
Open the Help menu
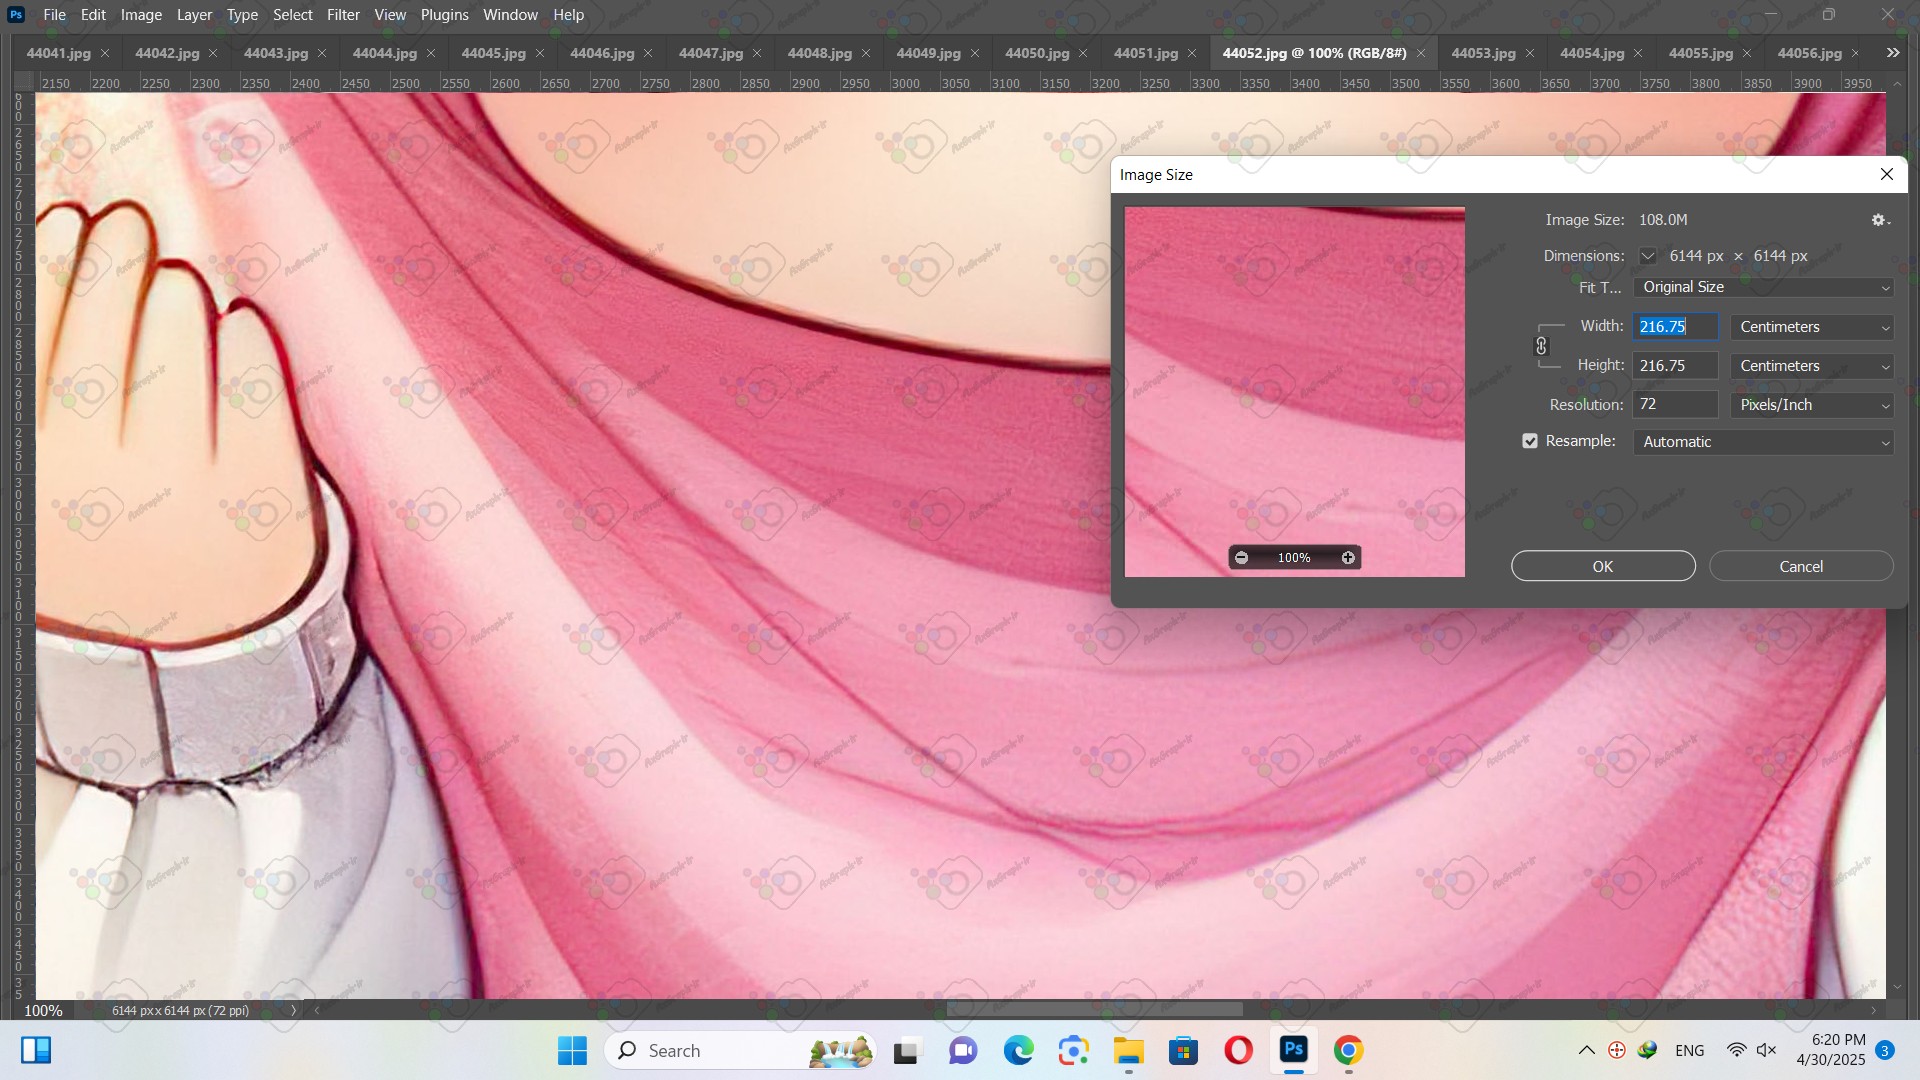568,15
